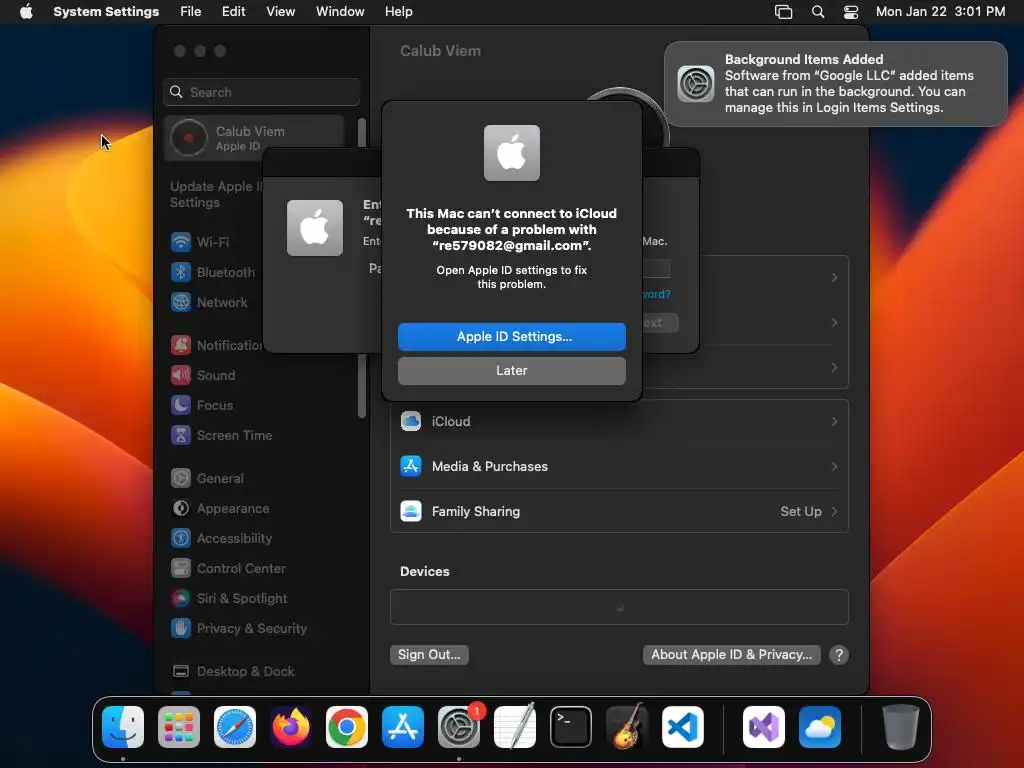Select Focus icon in sidebar
Screen dimensions: 1024x768
(x=181, y=406)
